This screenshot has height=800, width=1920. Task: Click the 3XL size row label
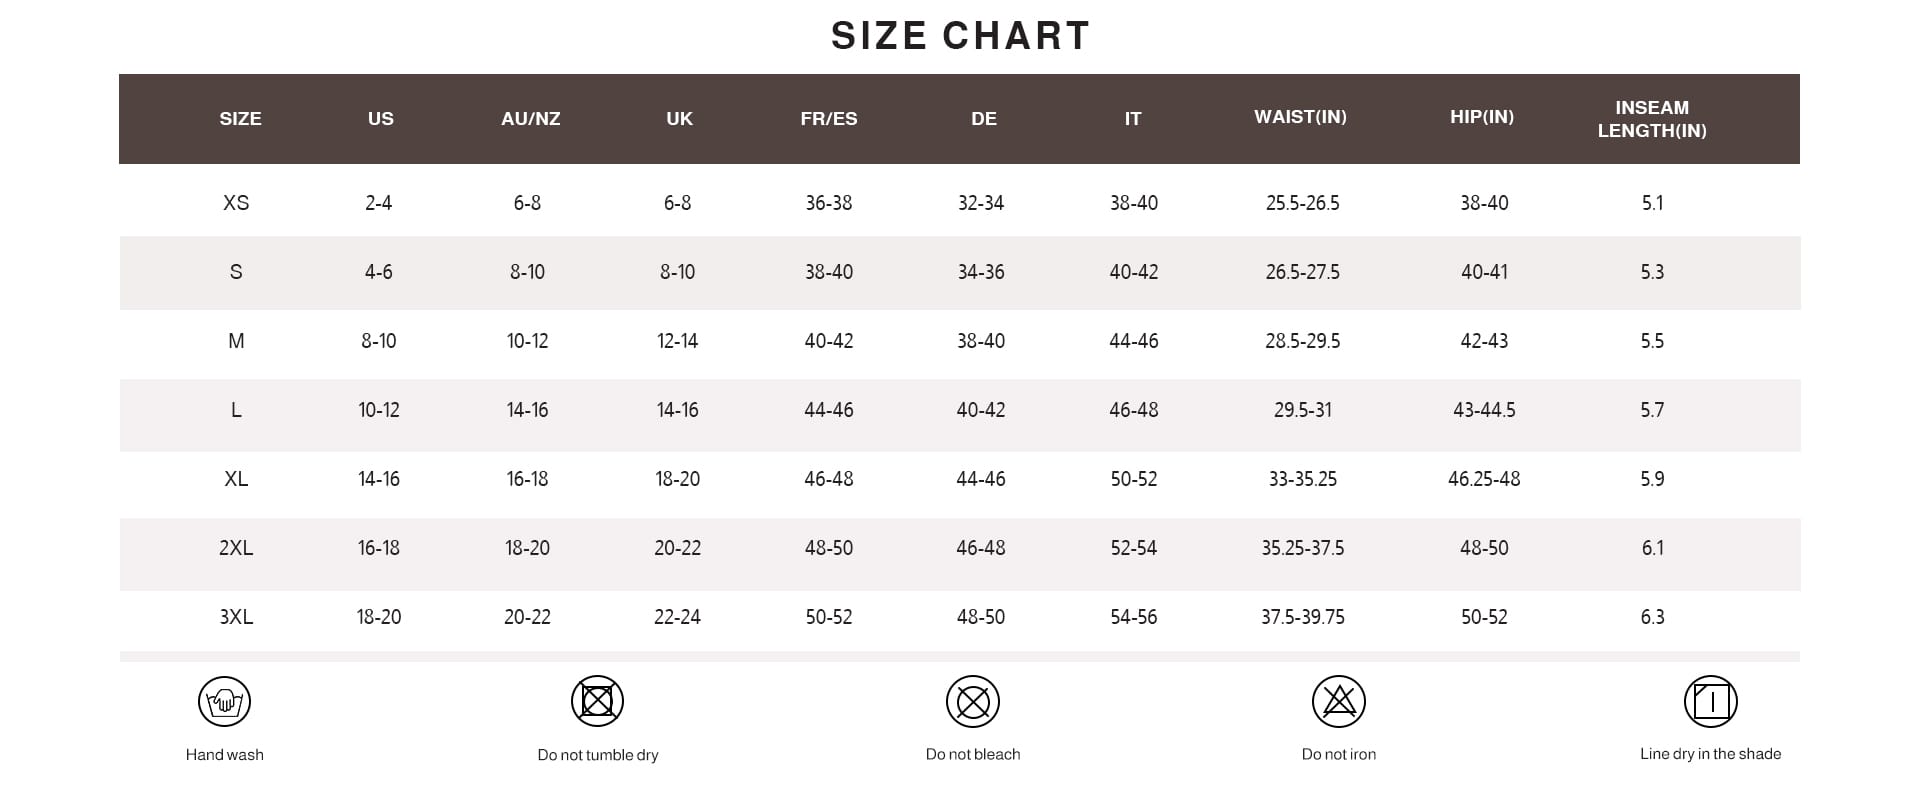236,617
